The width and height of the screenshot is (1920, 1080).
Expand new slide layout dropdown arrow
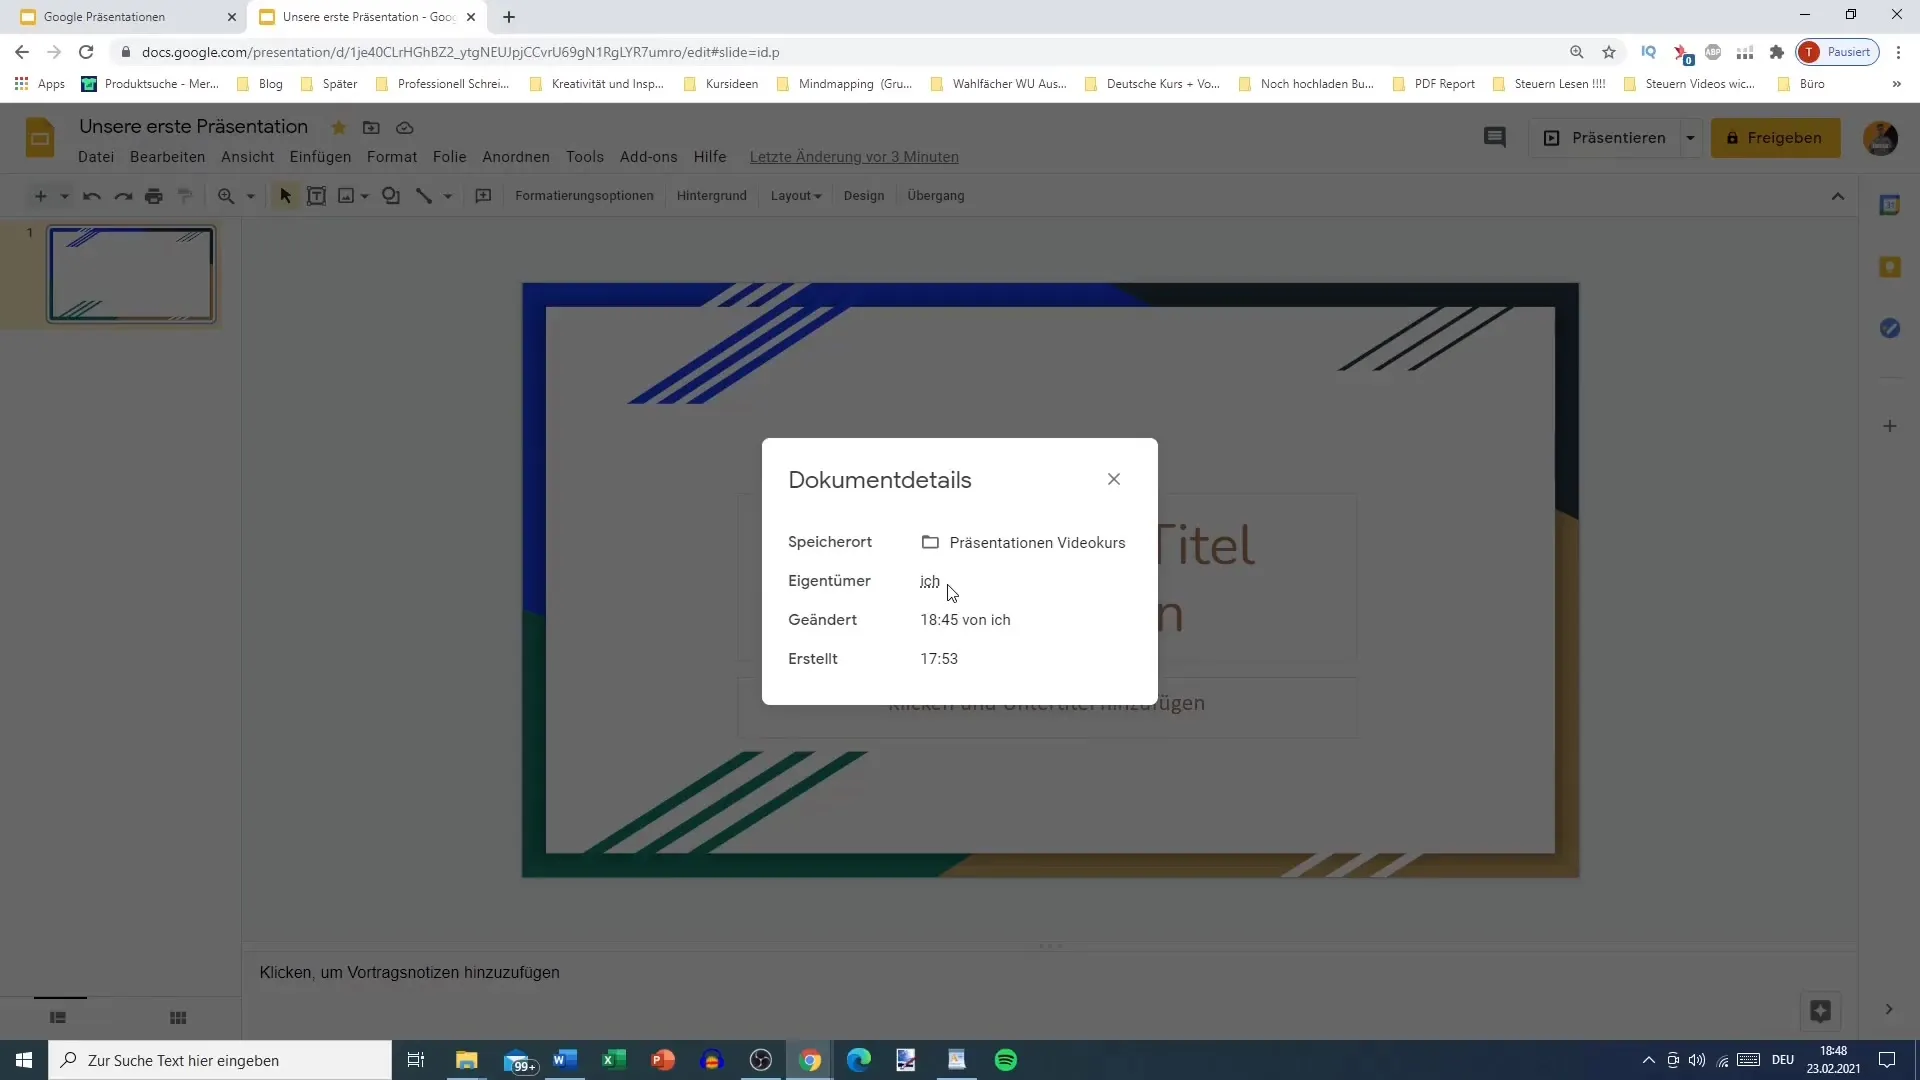[64, 196]
